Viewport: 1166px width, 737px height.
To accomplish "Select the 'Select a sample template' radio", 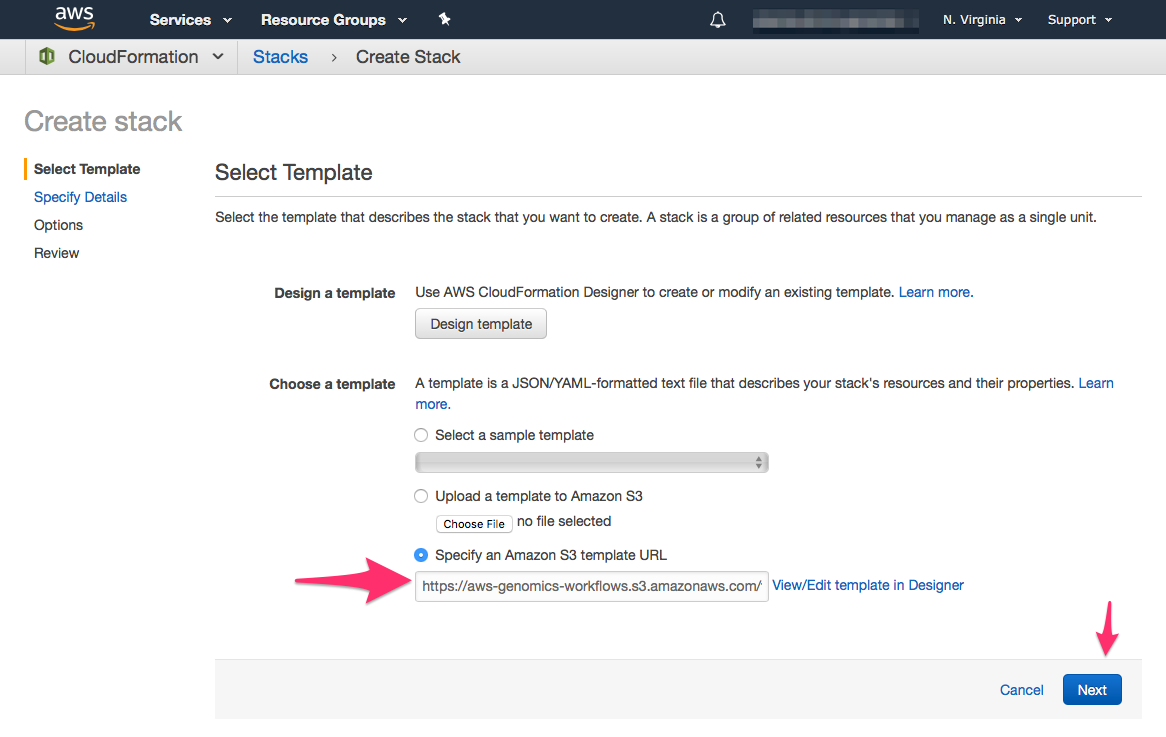I will [x=421, y=435].
